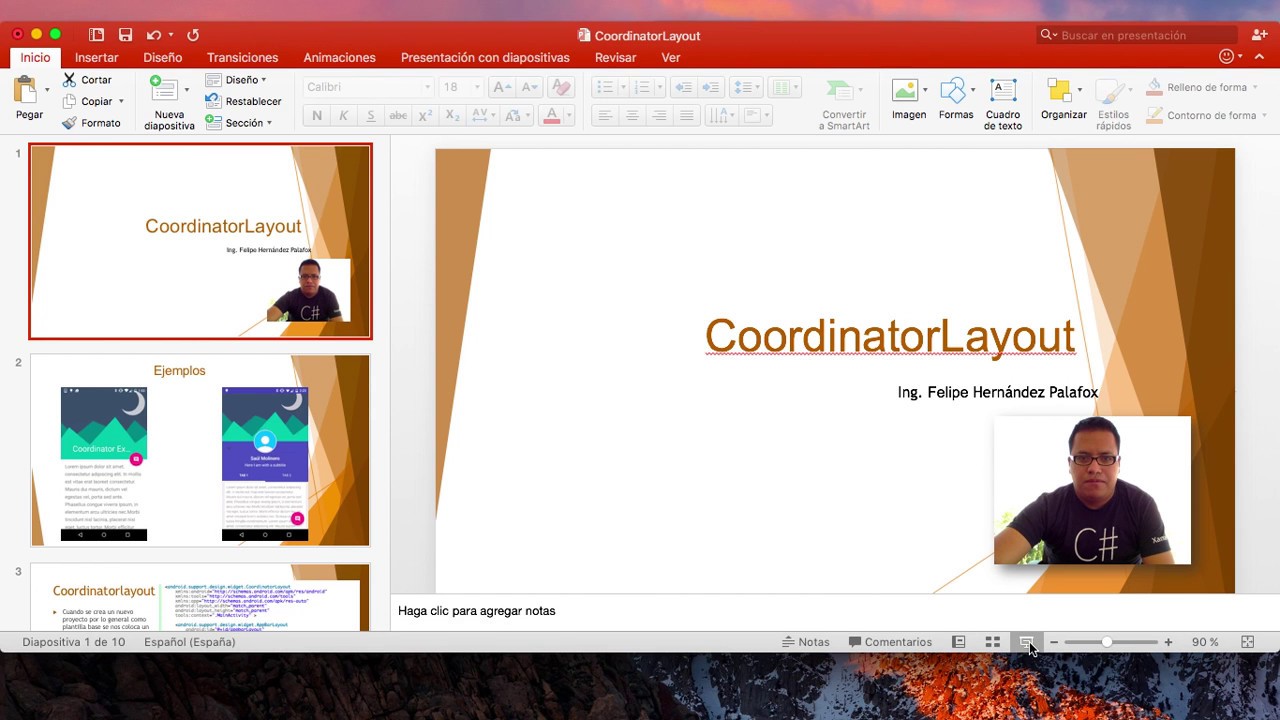Switch to normal view in the status bar
Viewport: 1280px width, 720px height.
(x=958, y=642)
